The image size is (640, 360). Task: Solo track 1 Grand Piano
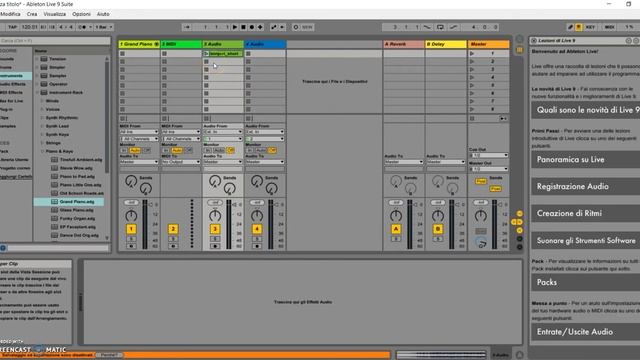click(x=131, y=239)
